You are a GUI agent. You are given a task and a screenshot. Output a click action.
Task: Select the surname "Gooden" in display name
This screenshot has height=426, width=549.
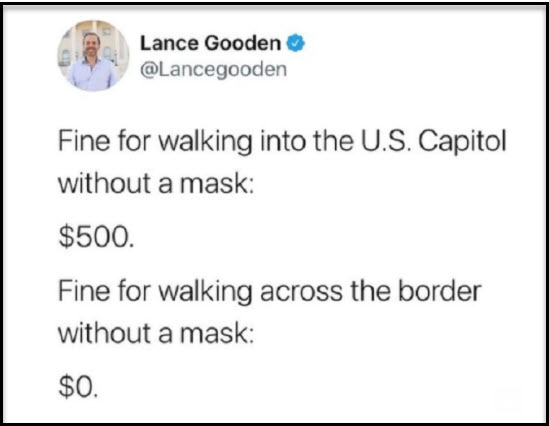tap(243, 43)
